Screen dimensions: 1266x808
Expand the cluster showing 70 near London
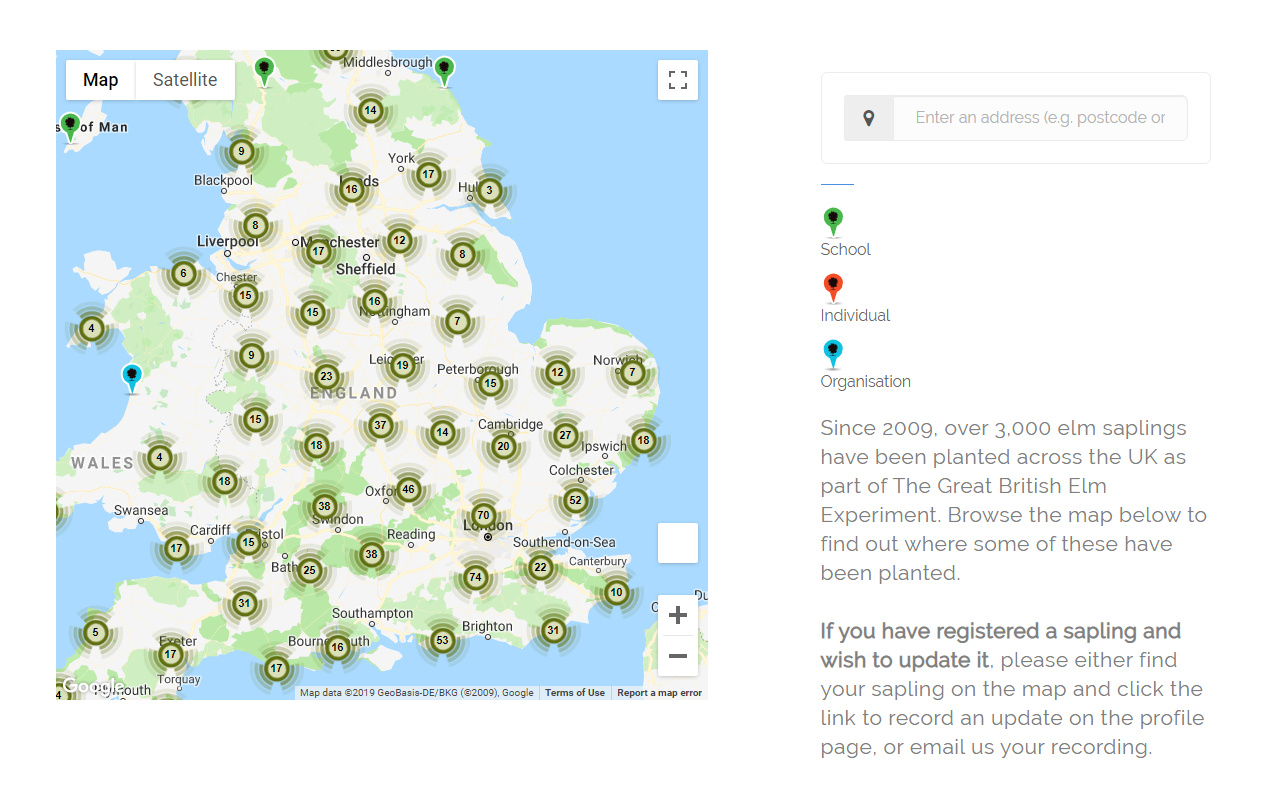click(483, 515)
